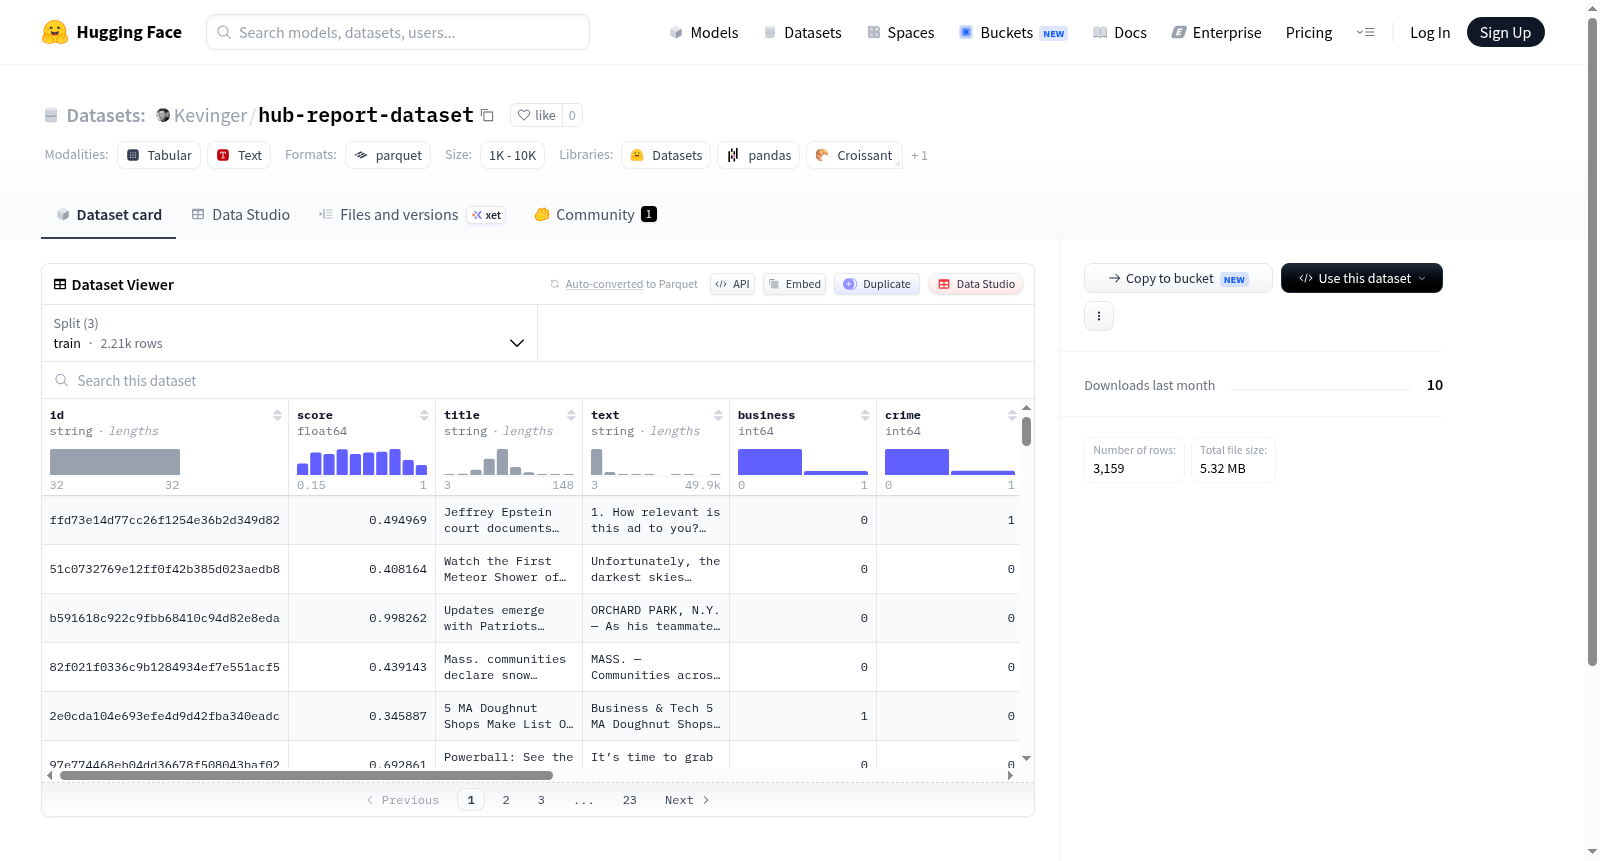
Task: Click Copy to bucket button
Action: [1178, 278]
